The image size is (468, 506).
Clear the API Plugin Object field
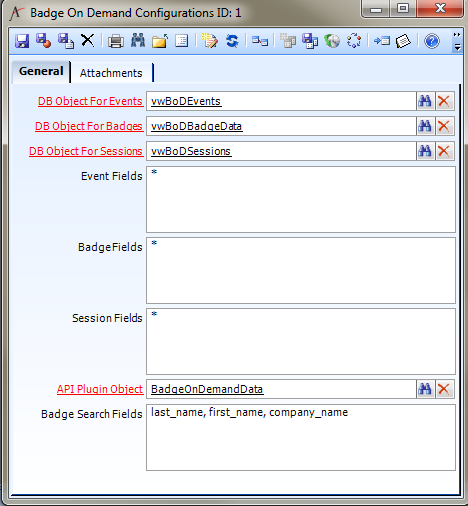click(444, 389)
